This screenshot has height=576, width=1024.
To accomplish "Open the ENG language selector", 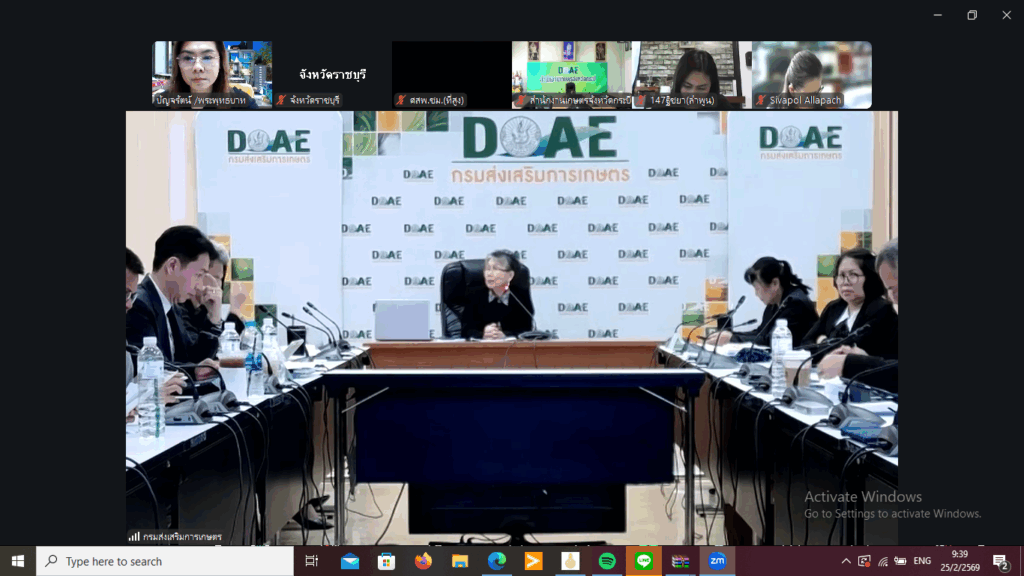I will (922, 561).
